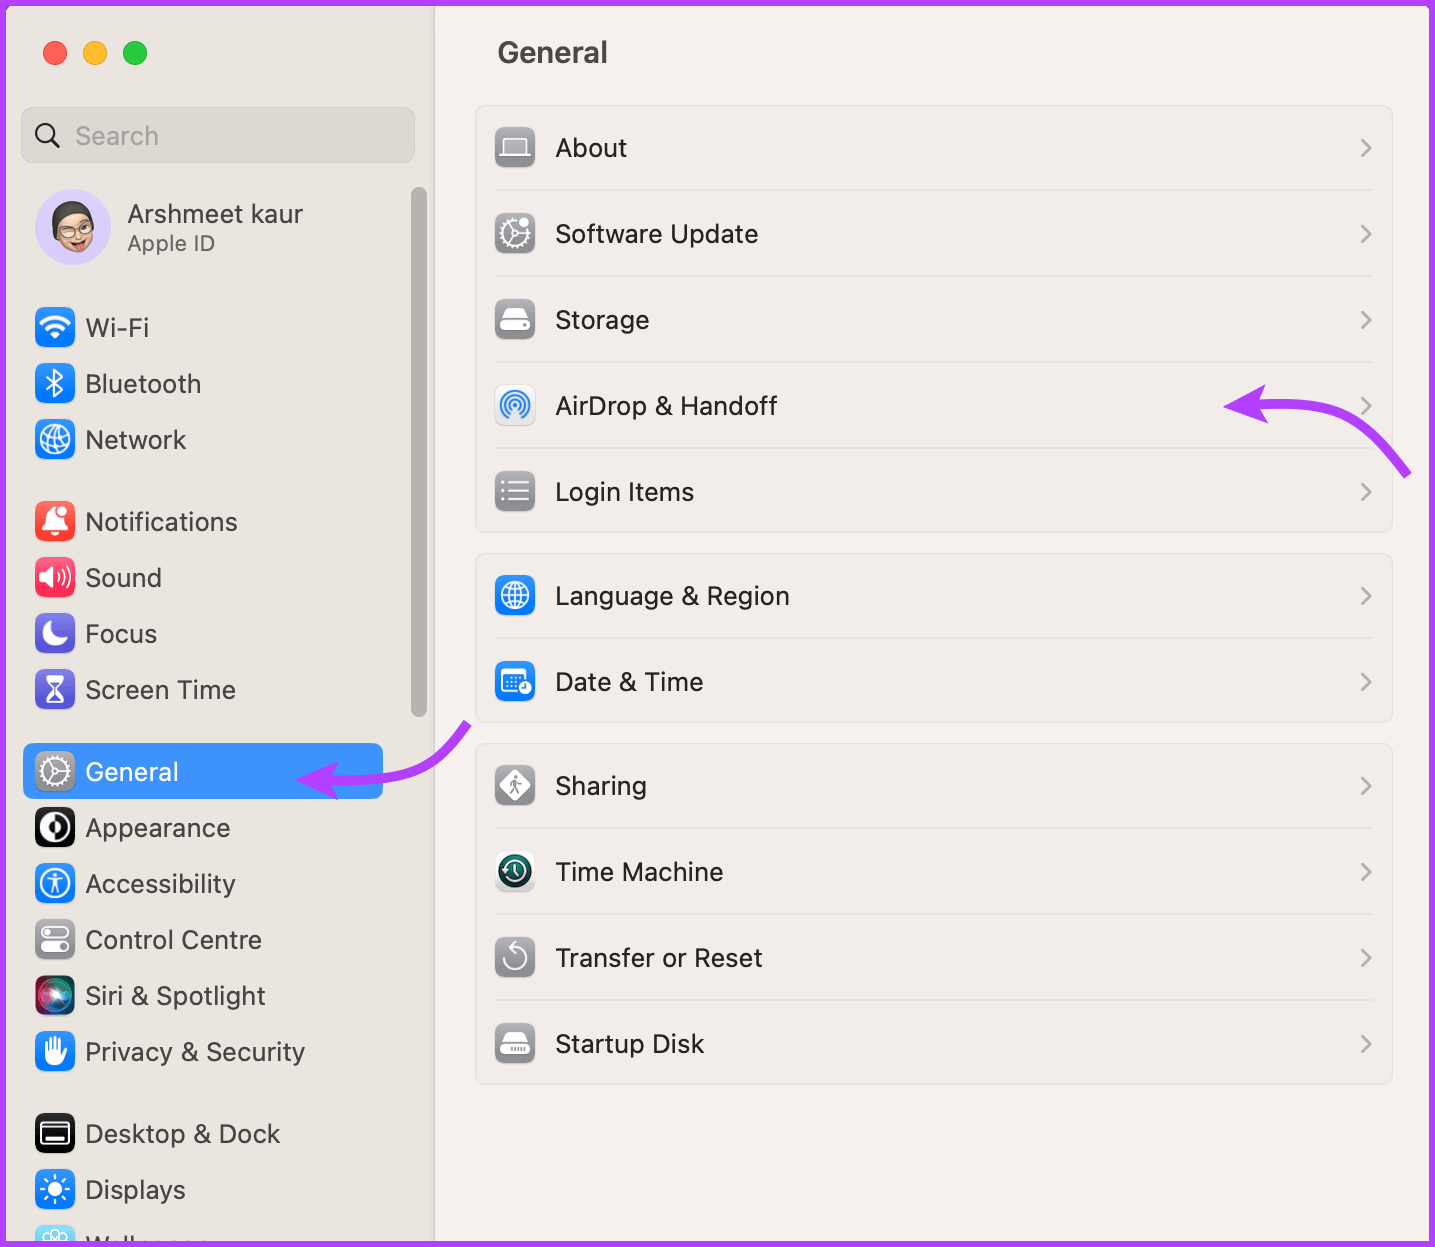Click the Desktop & Dock icon

click(x=55, y=1133)
